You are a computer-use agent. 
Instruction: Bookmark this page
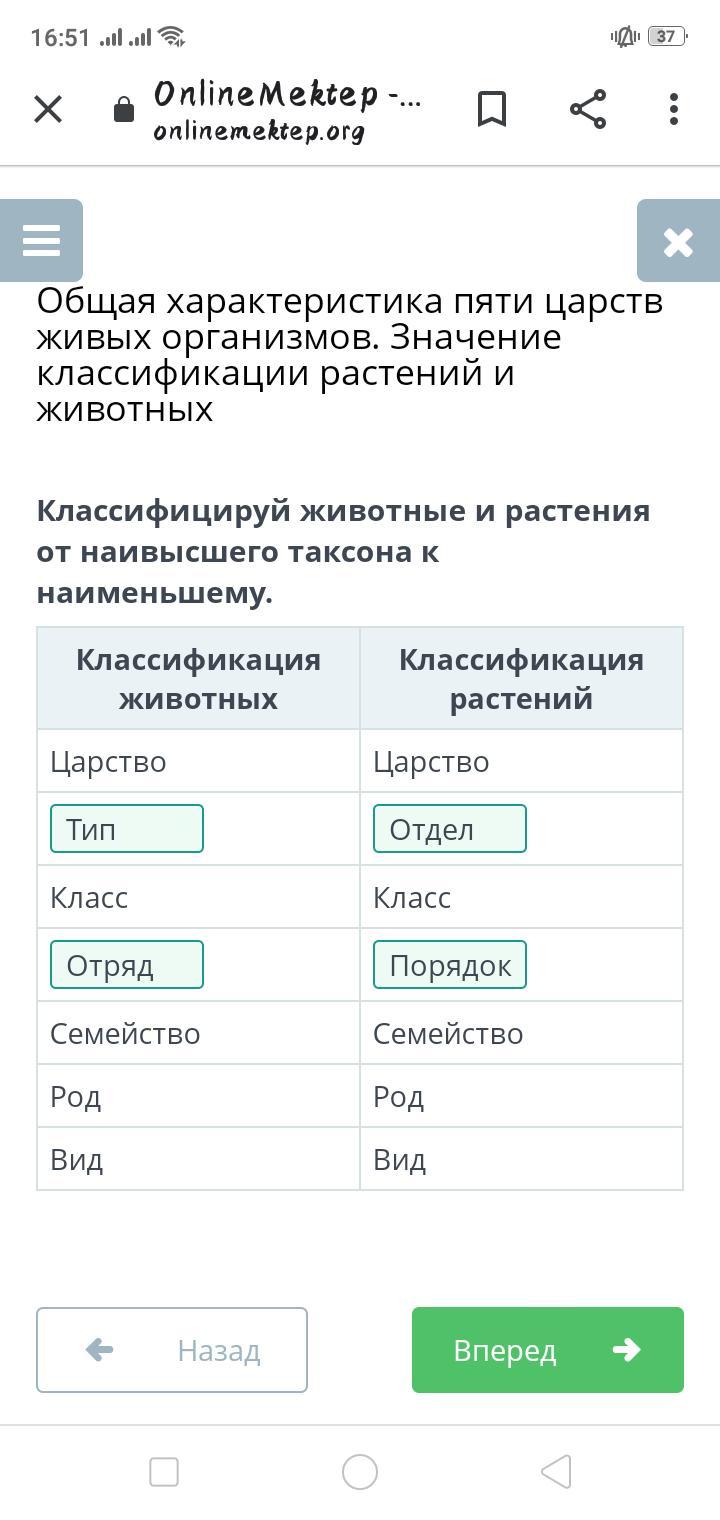(492, 109)
